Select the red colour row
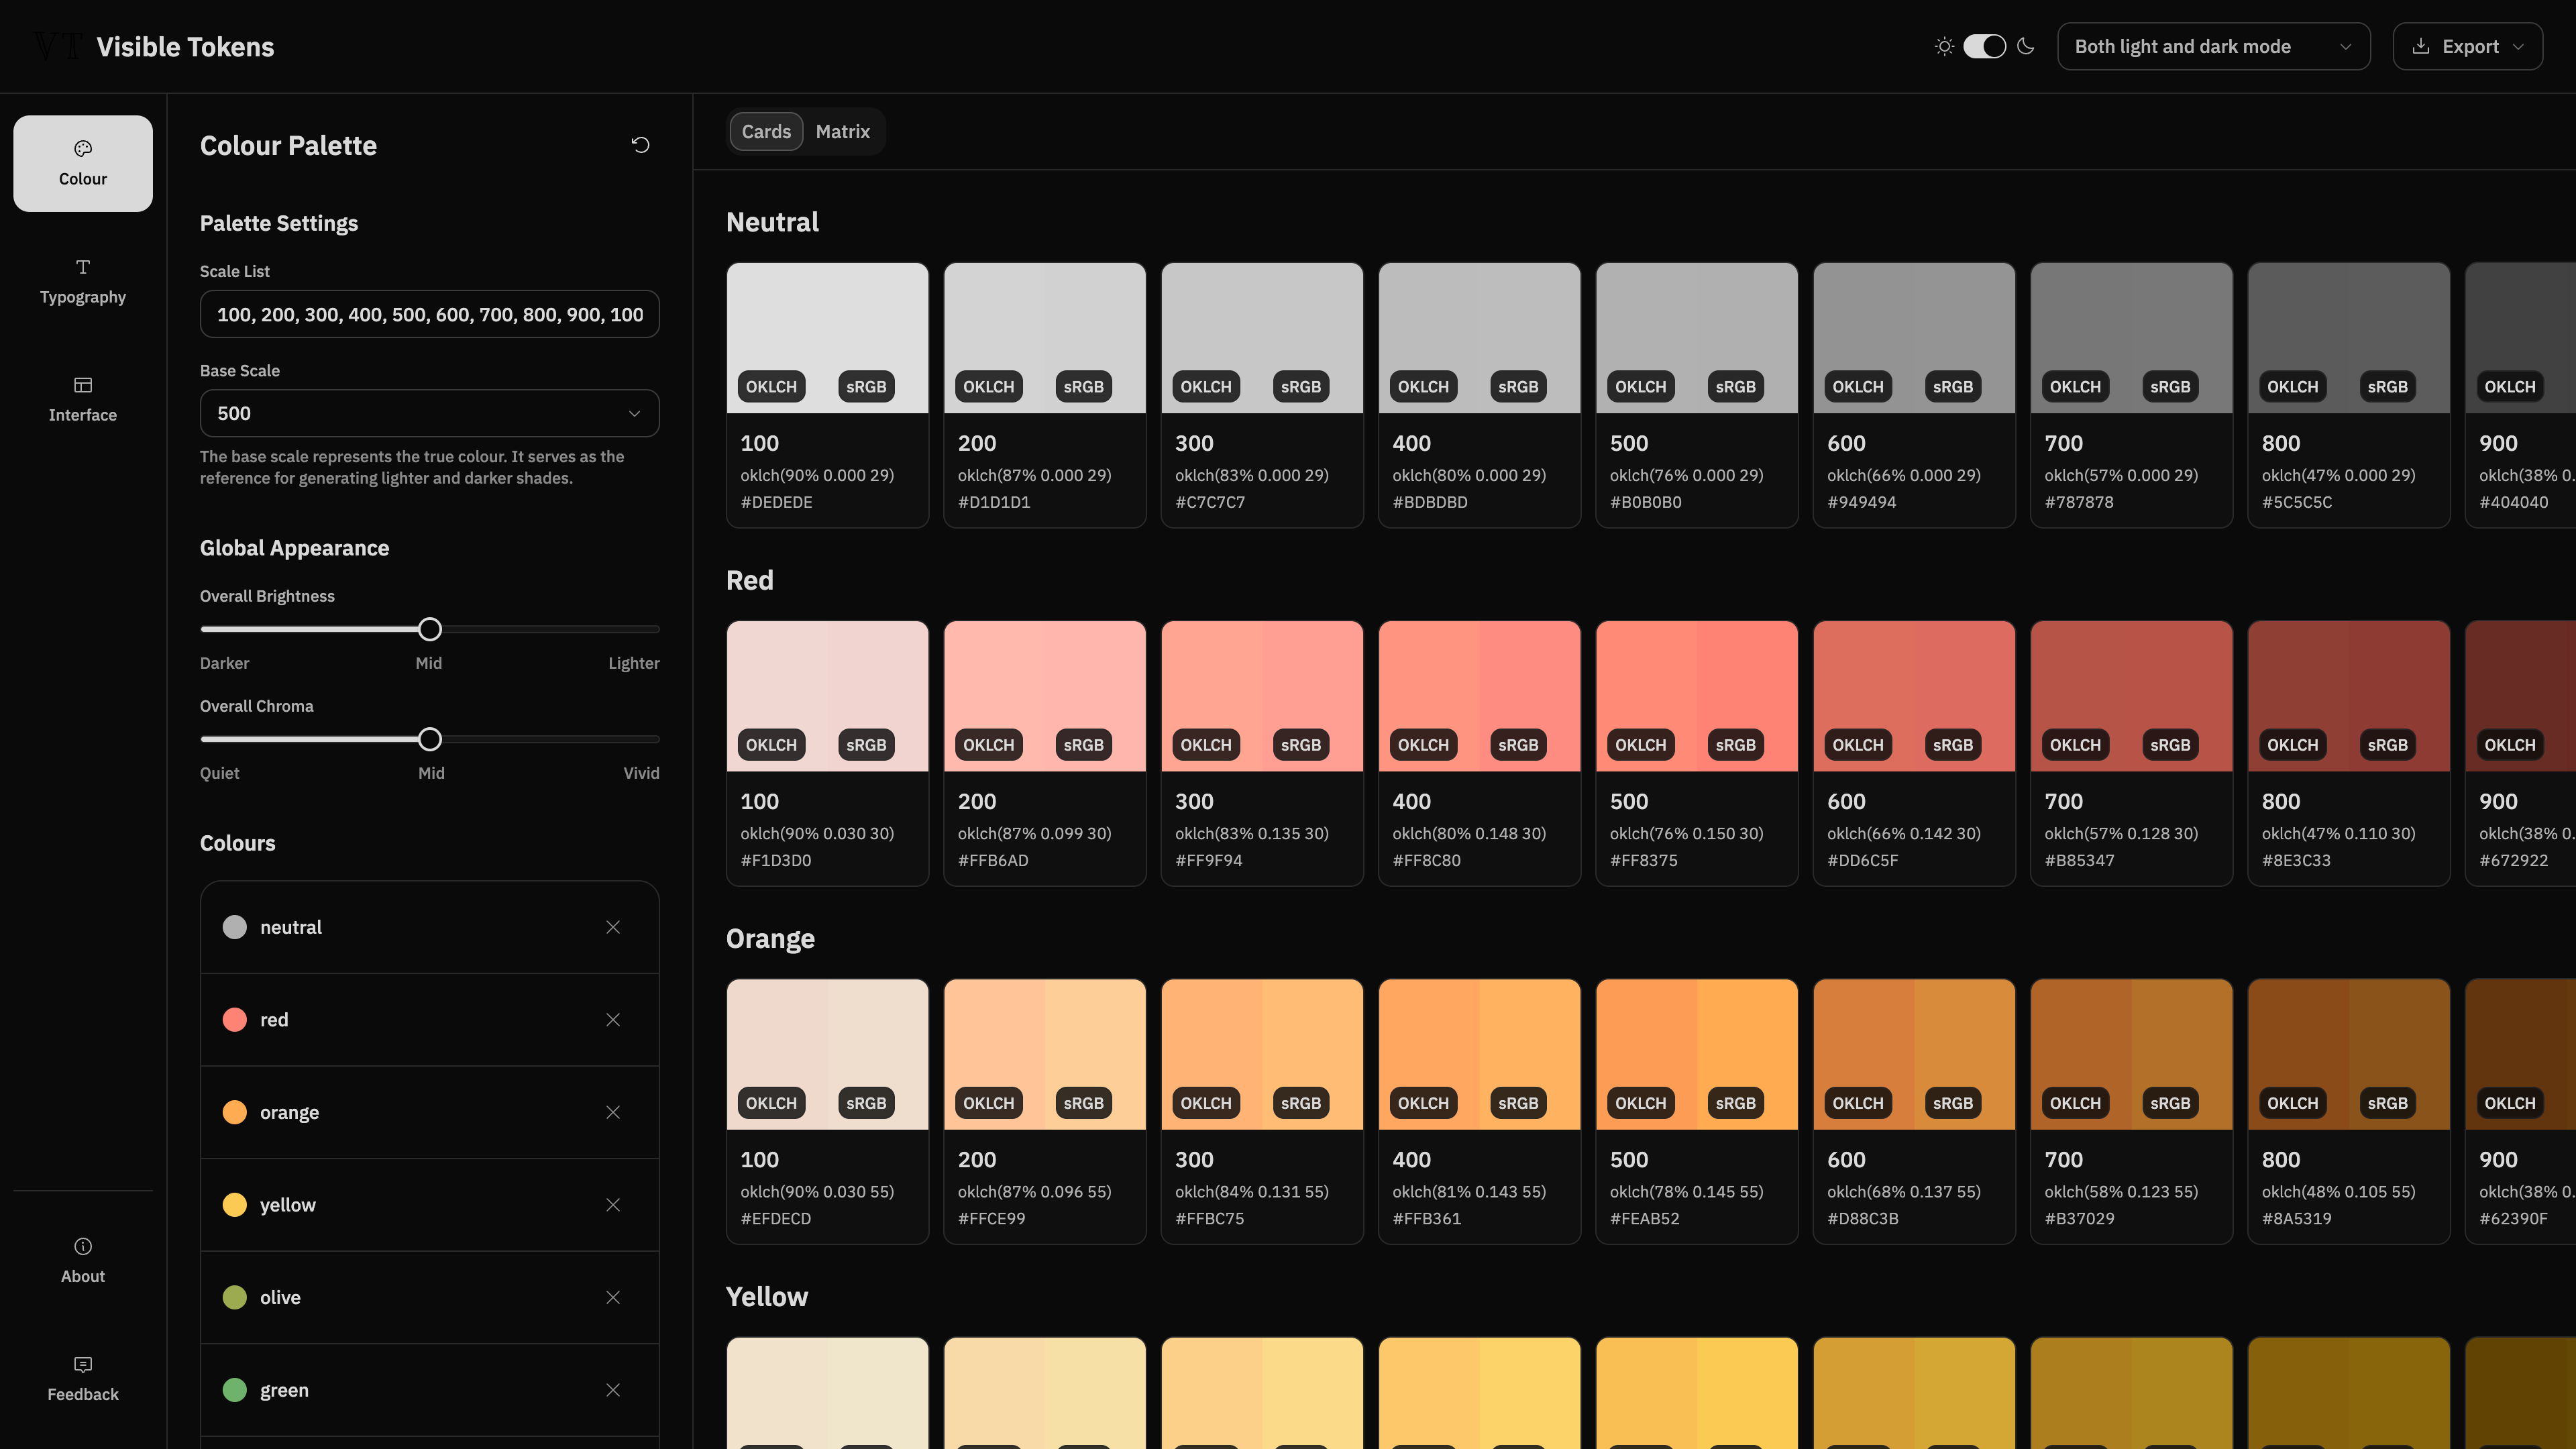The height and width of the screenshot is (1449, 2576). coord(429,1020)
